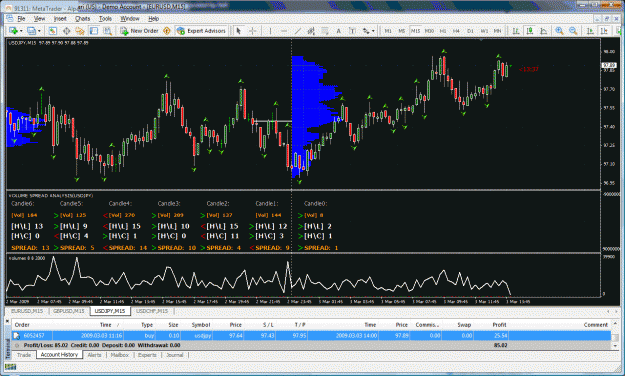
Task: Select the text tool (A icon)
Action: point(338,31)
